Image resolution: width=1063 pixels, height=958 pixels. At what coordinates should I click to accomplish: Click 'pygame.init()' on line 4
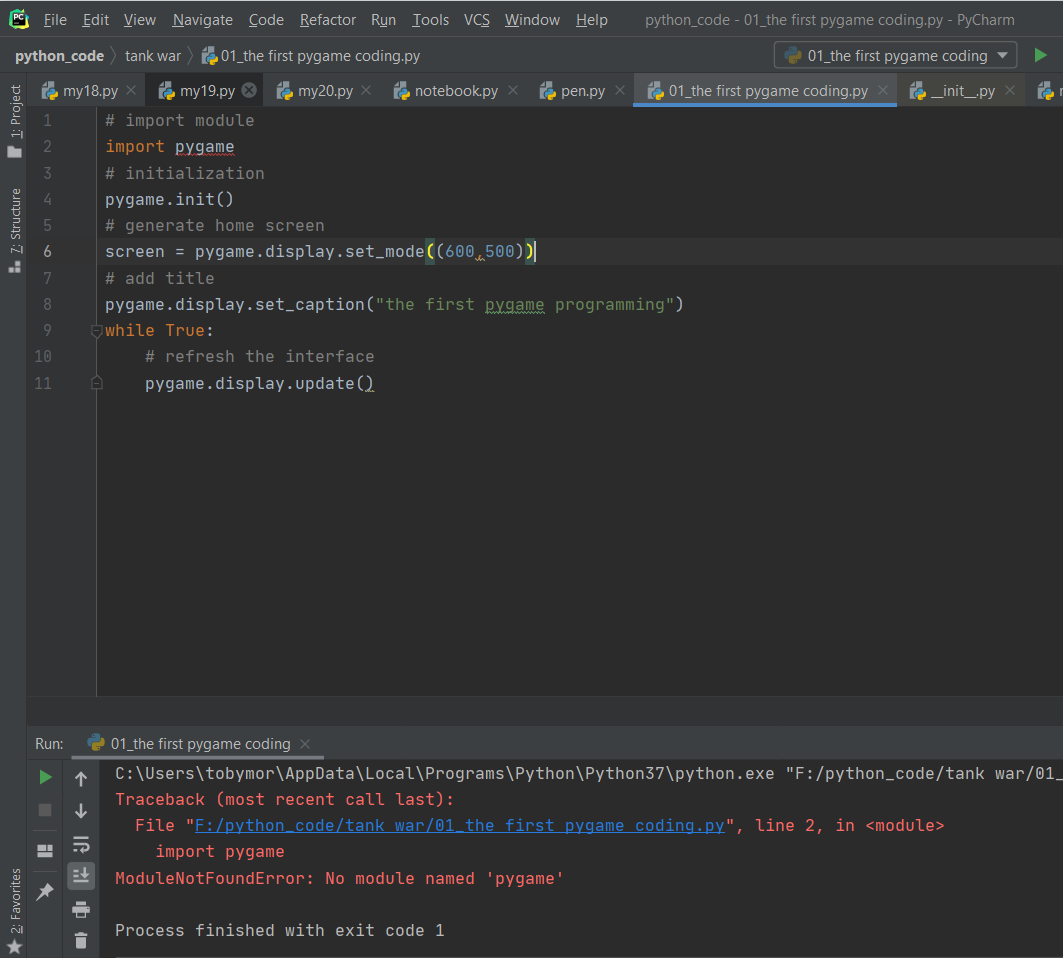(x=169, y=199)
